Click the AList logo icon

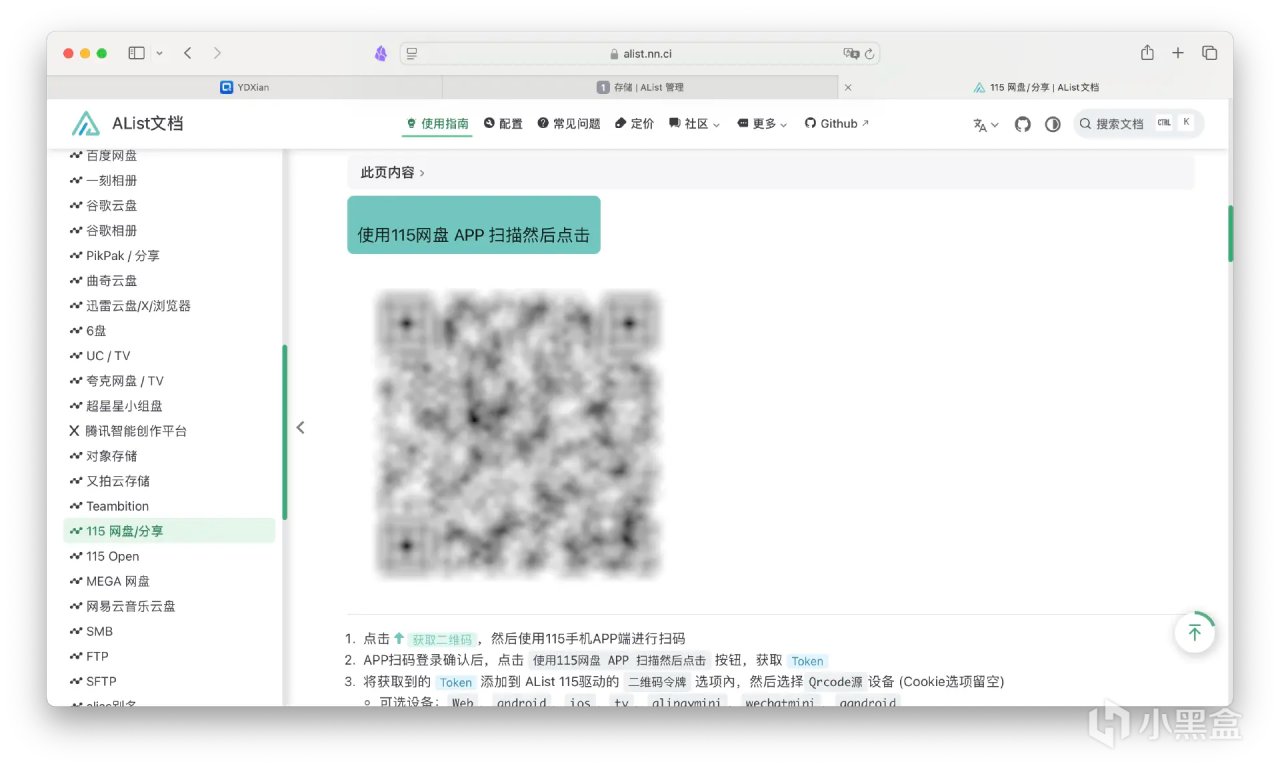(86, 123)
